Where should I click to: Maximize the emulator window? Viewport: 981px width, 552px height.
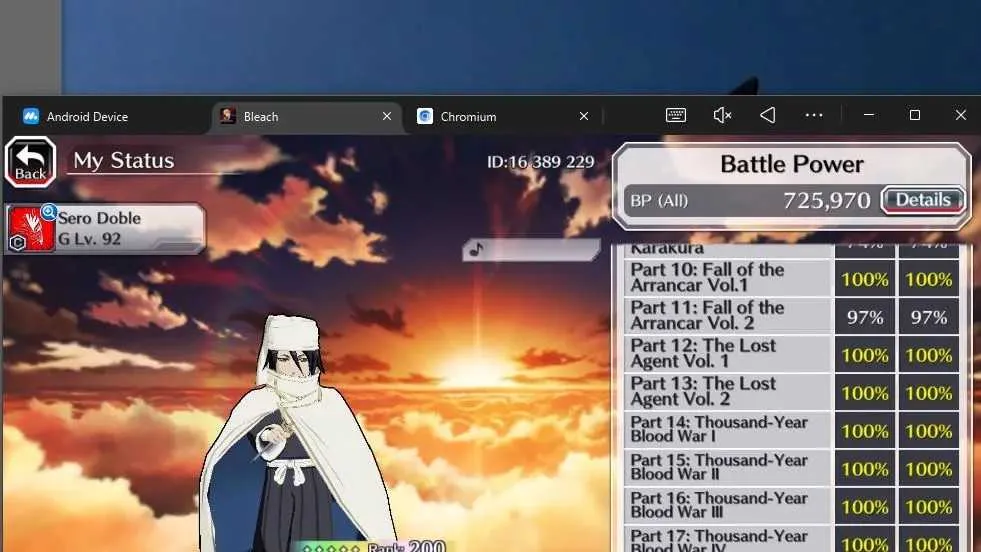coord(915,115)
